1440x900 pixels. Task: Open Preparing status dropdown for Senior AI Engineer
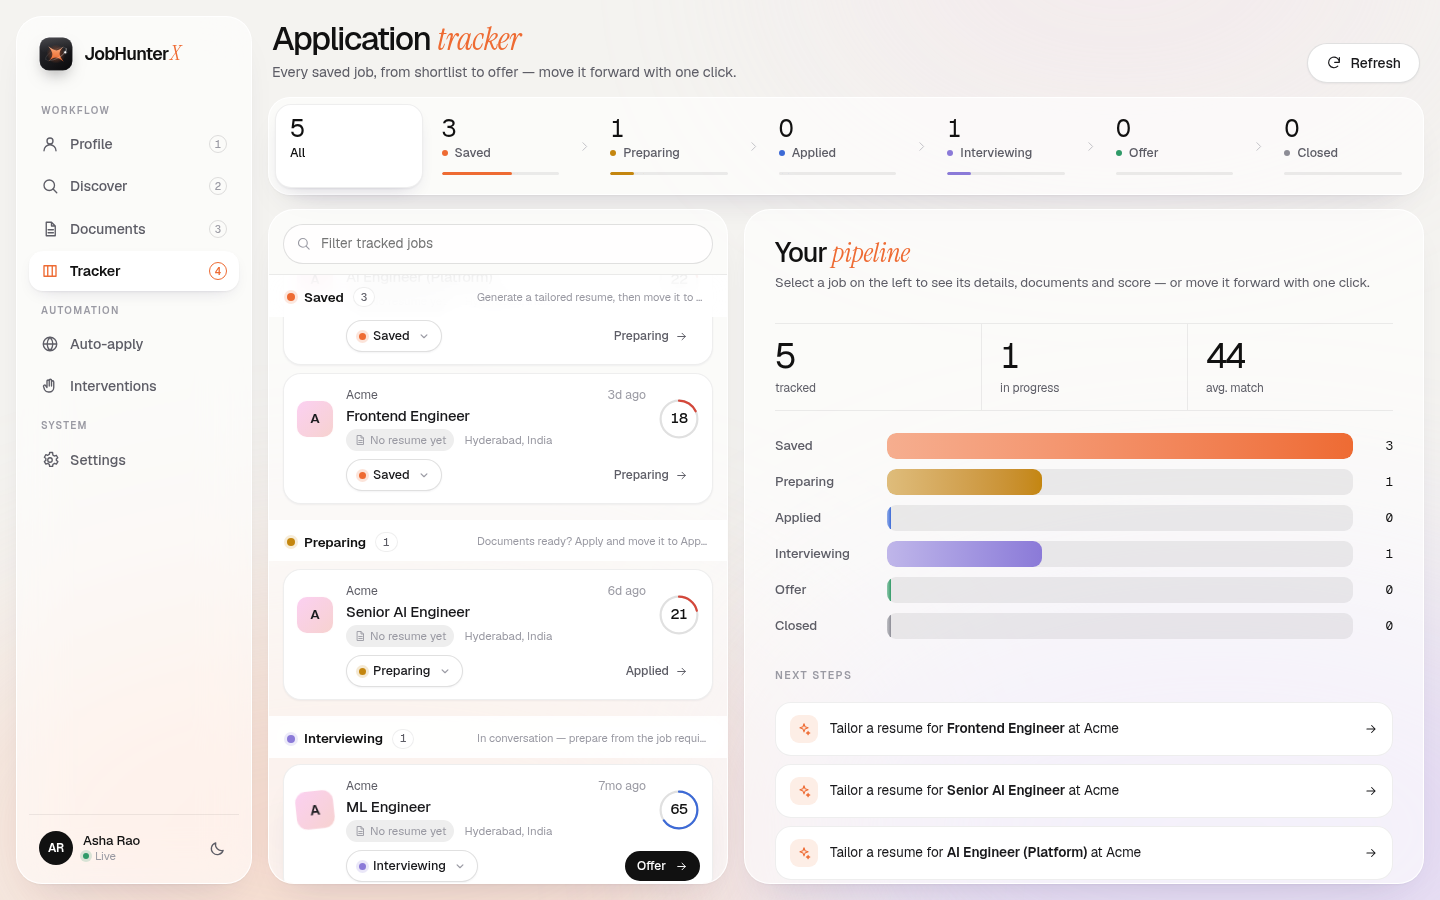(404, 671)
